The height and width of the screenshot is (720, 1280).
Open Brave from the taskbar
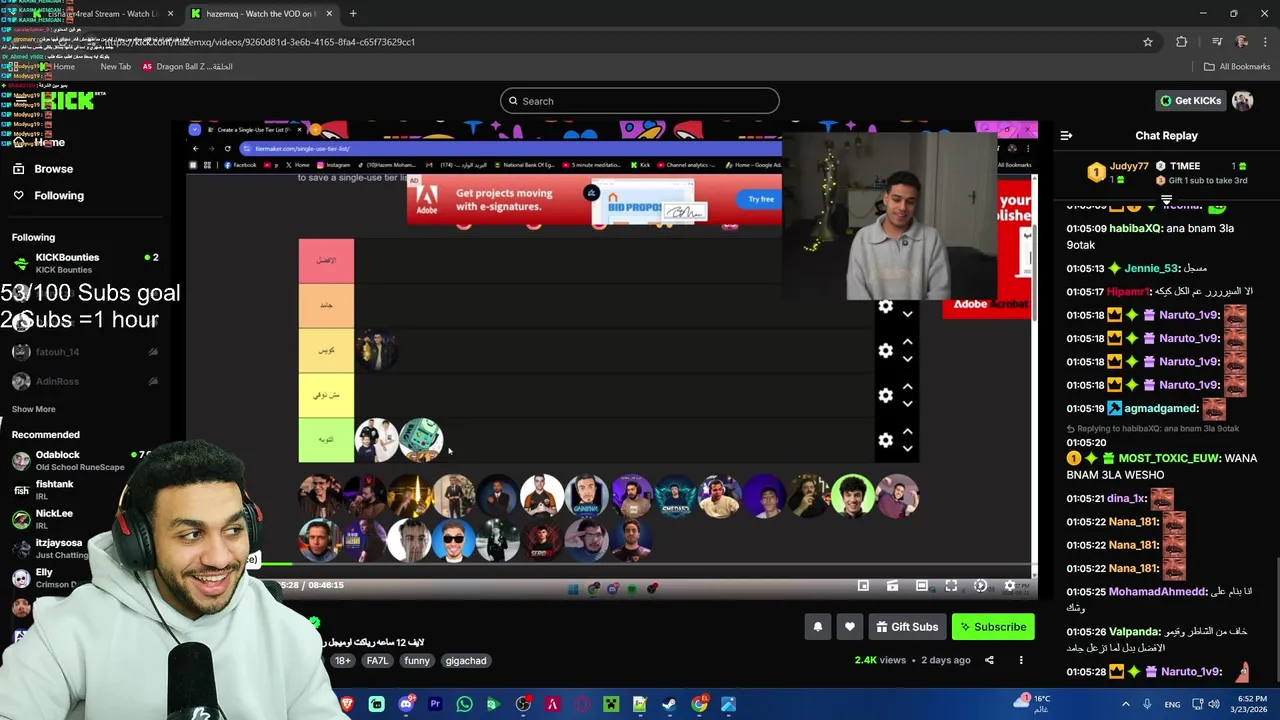point(347,704)
